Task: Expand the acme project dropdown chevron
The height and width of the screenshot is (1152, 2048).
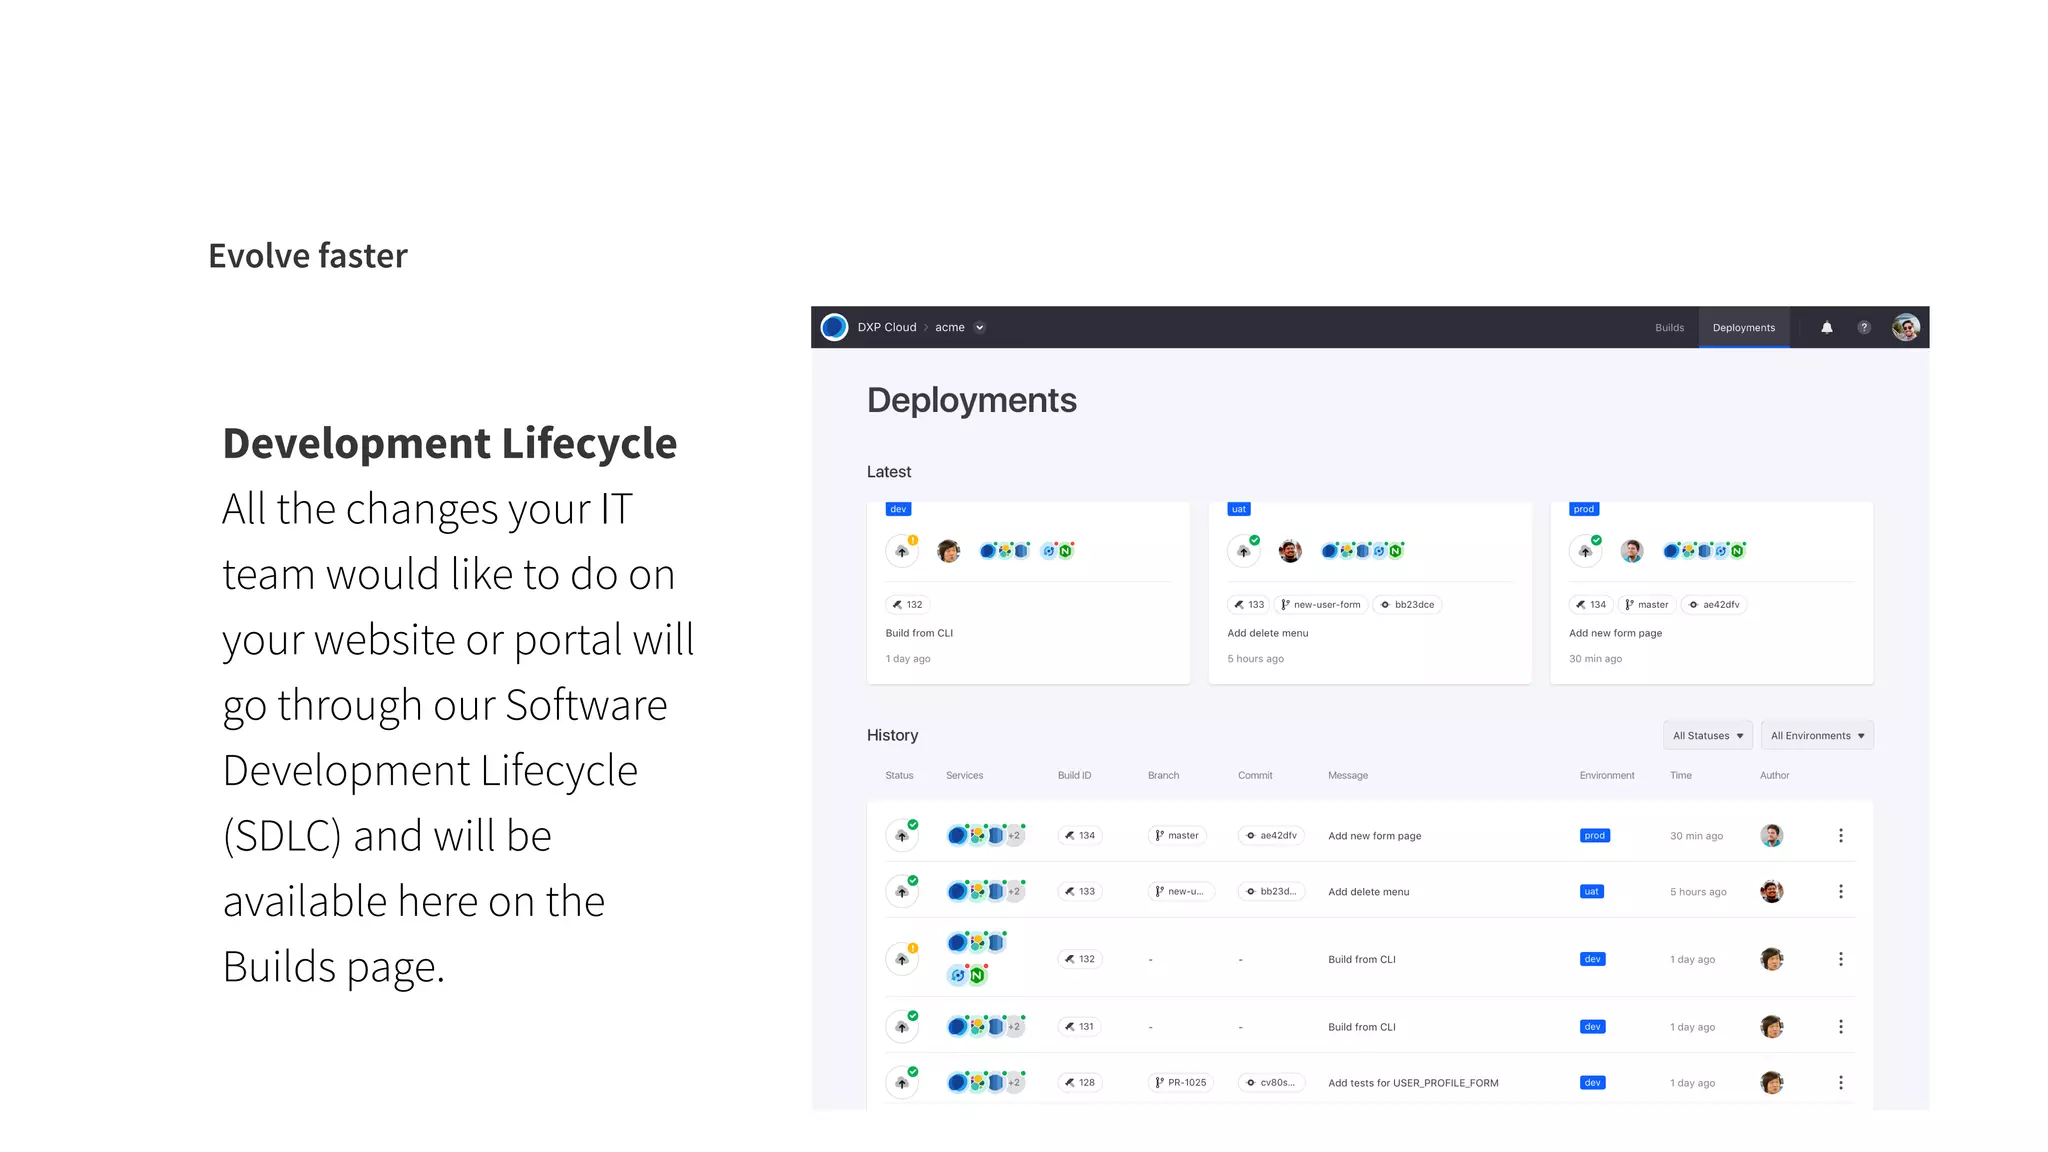Action: coord(980,327)
